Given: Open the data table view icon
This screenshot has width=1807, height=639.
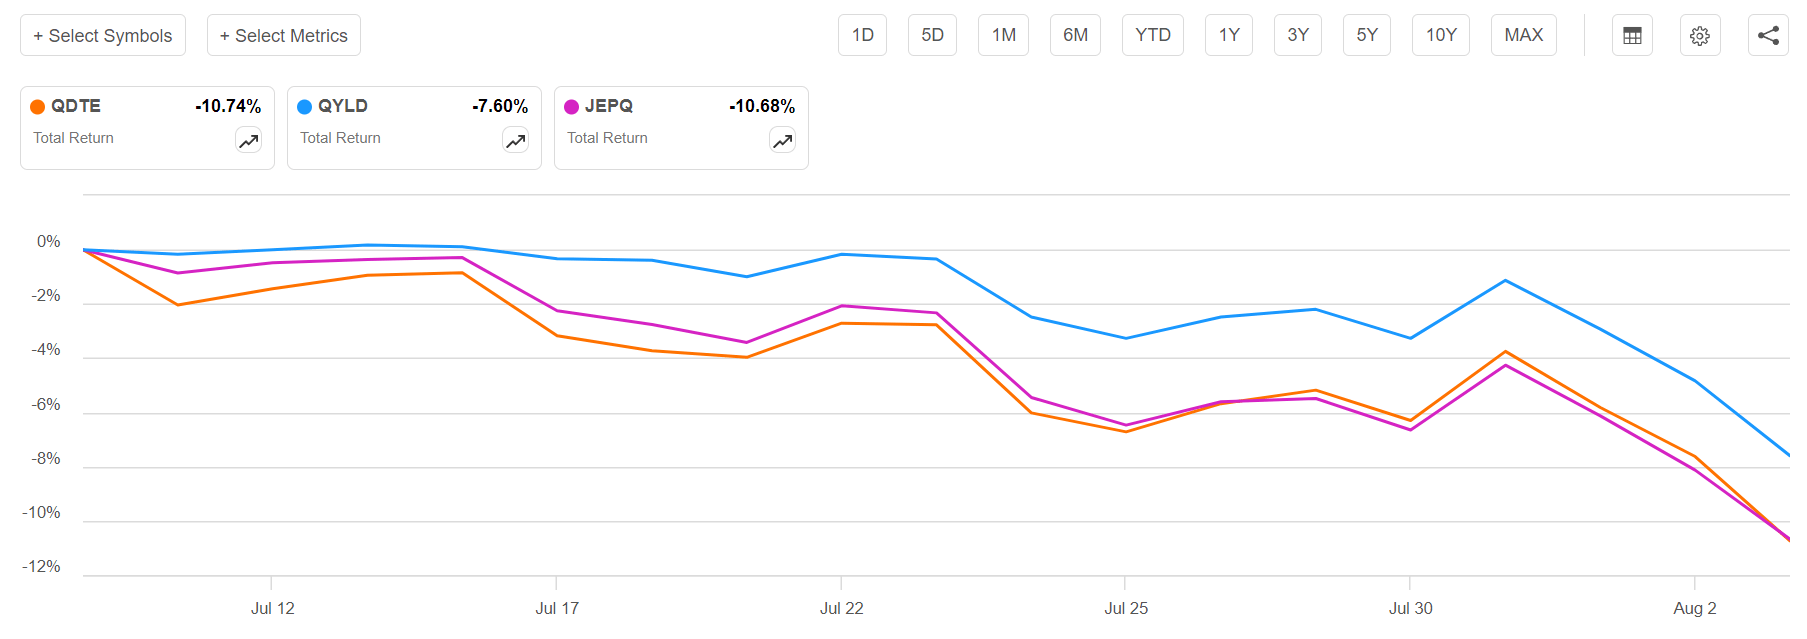Looking at the screenshot, I should click(x=1632, y=34).
